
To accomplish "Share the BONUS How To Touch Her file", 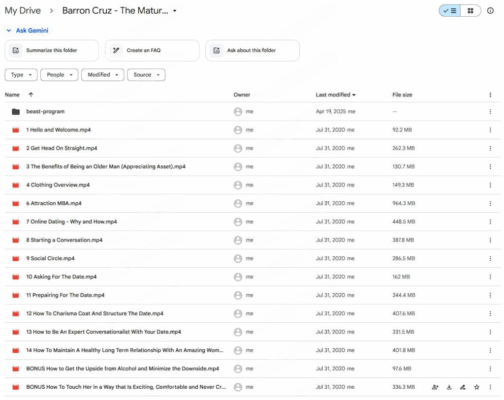I will pos(435,387).
